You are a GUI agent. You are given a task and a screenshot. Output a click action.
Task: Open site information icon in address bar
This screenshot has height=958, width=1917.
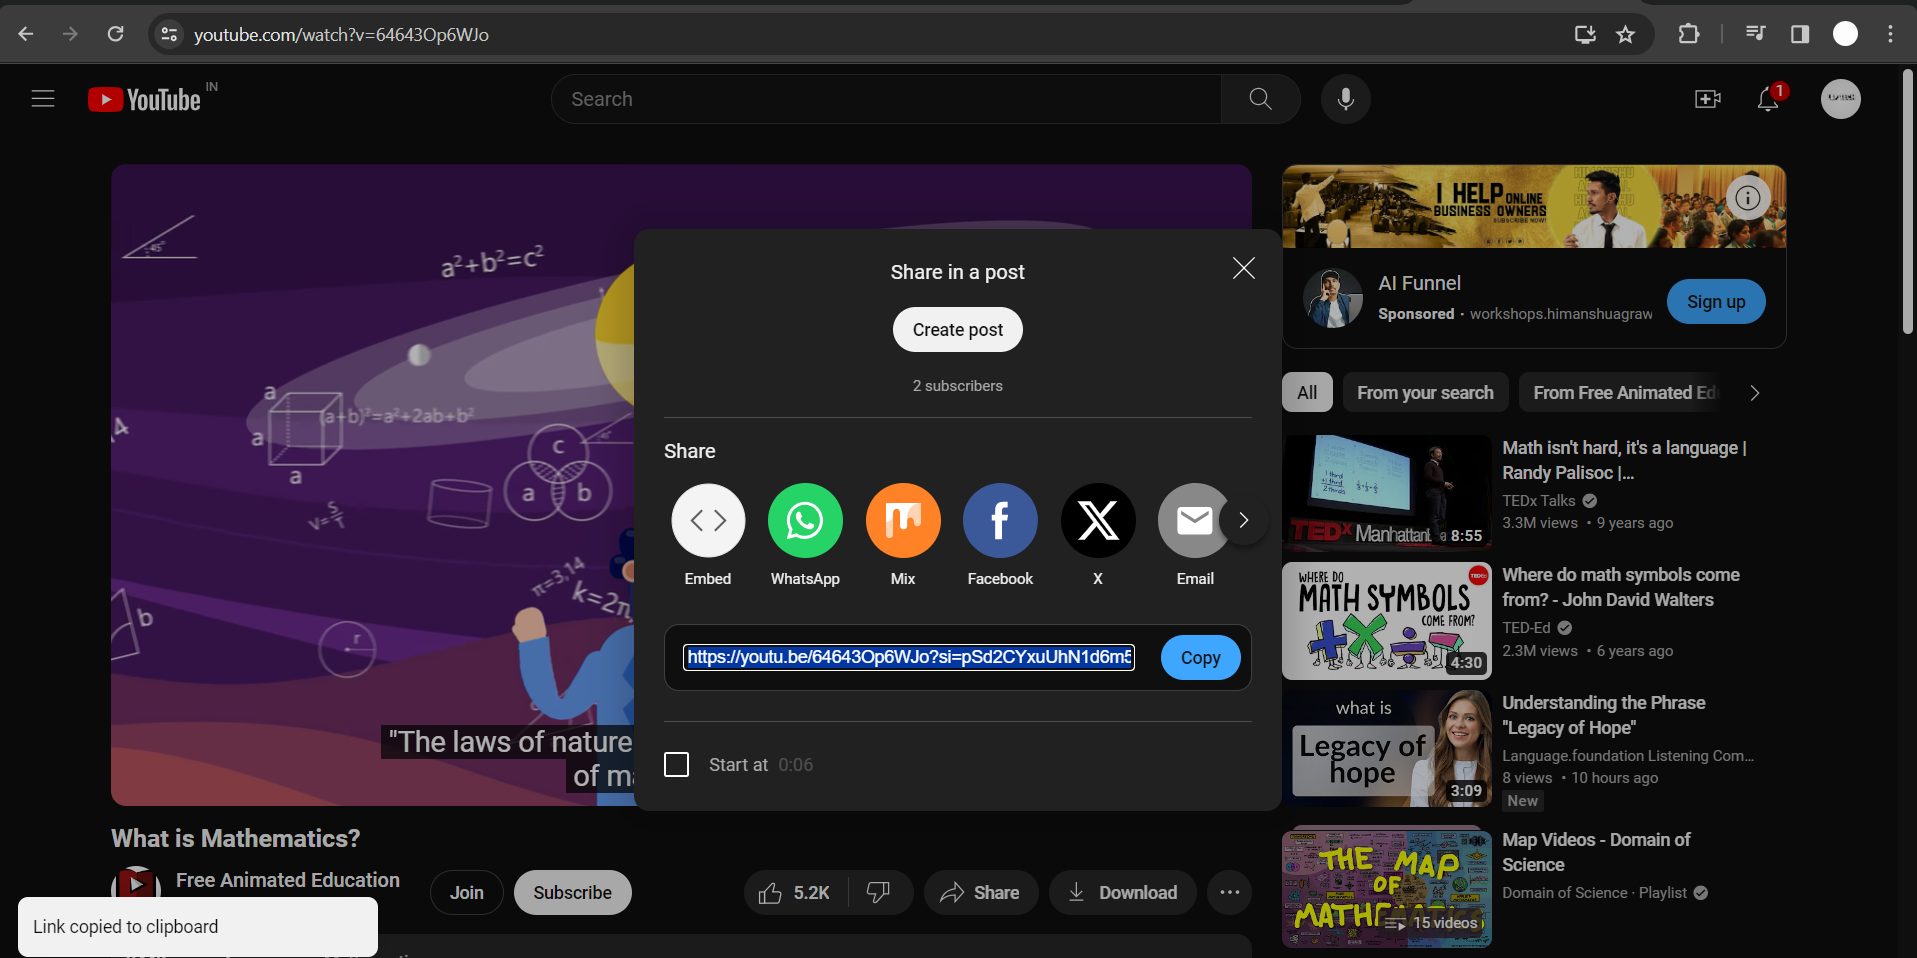click(169, 34)
